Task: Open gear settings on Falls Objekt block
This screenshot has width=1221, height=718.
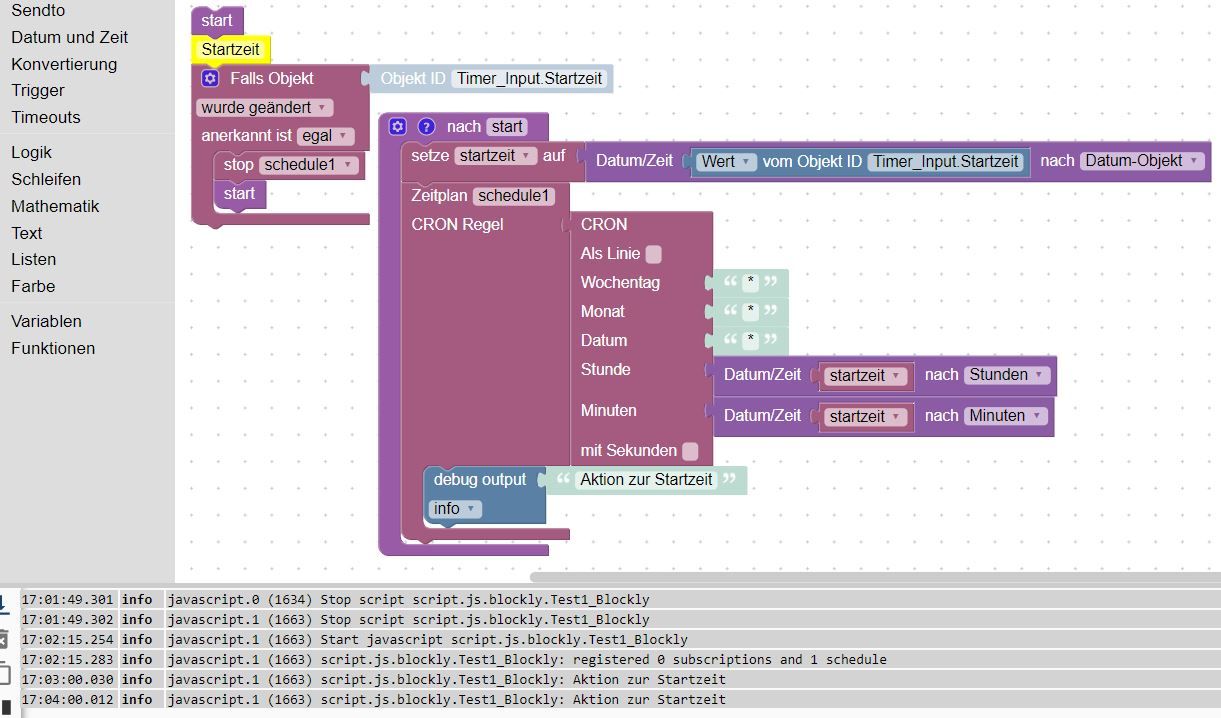Action: coord(210,78)
